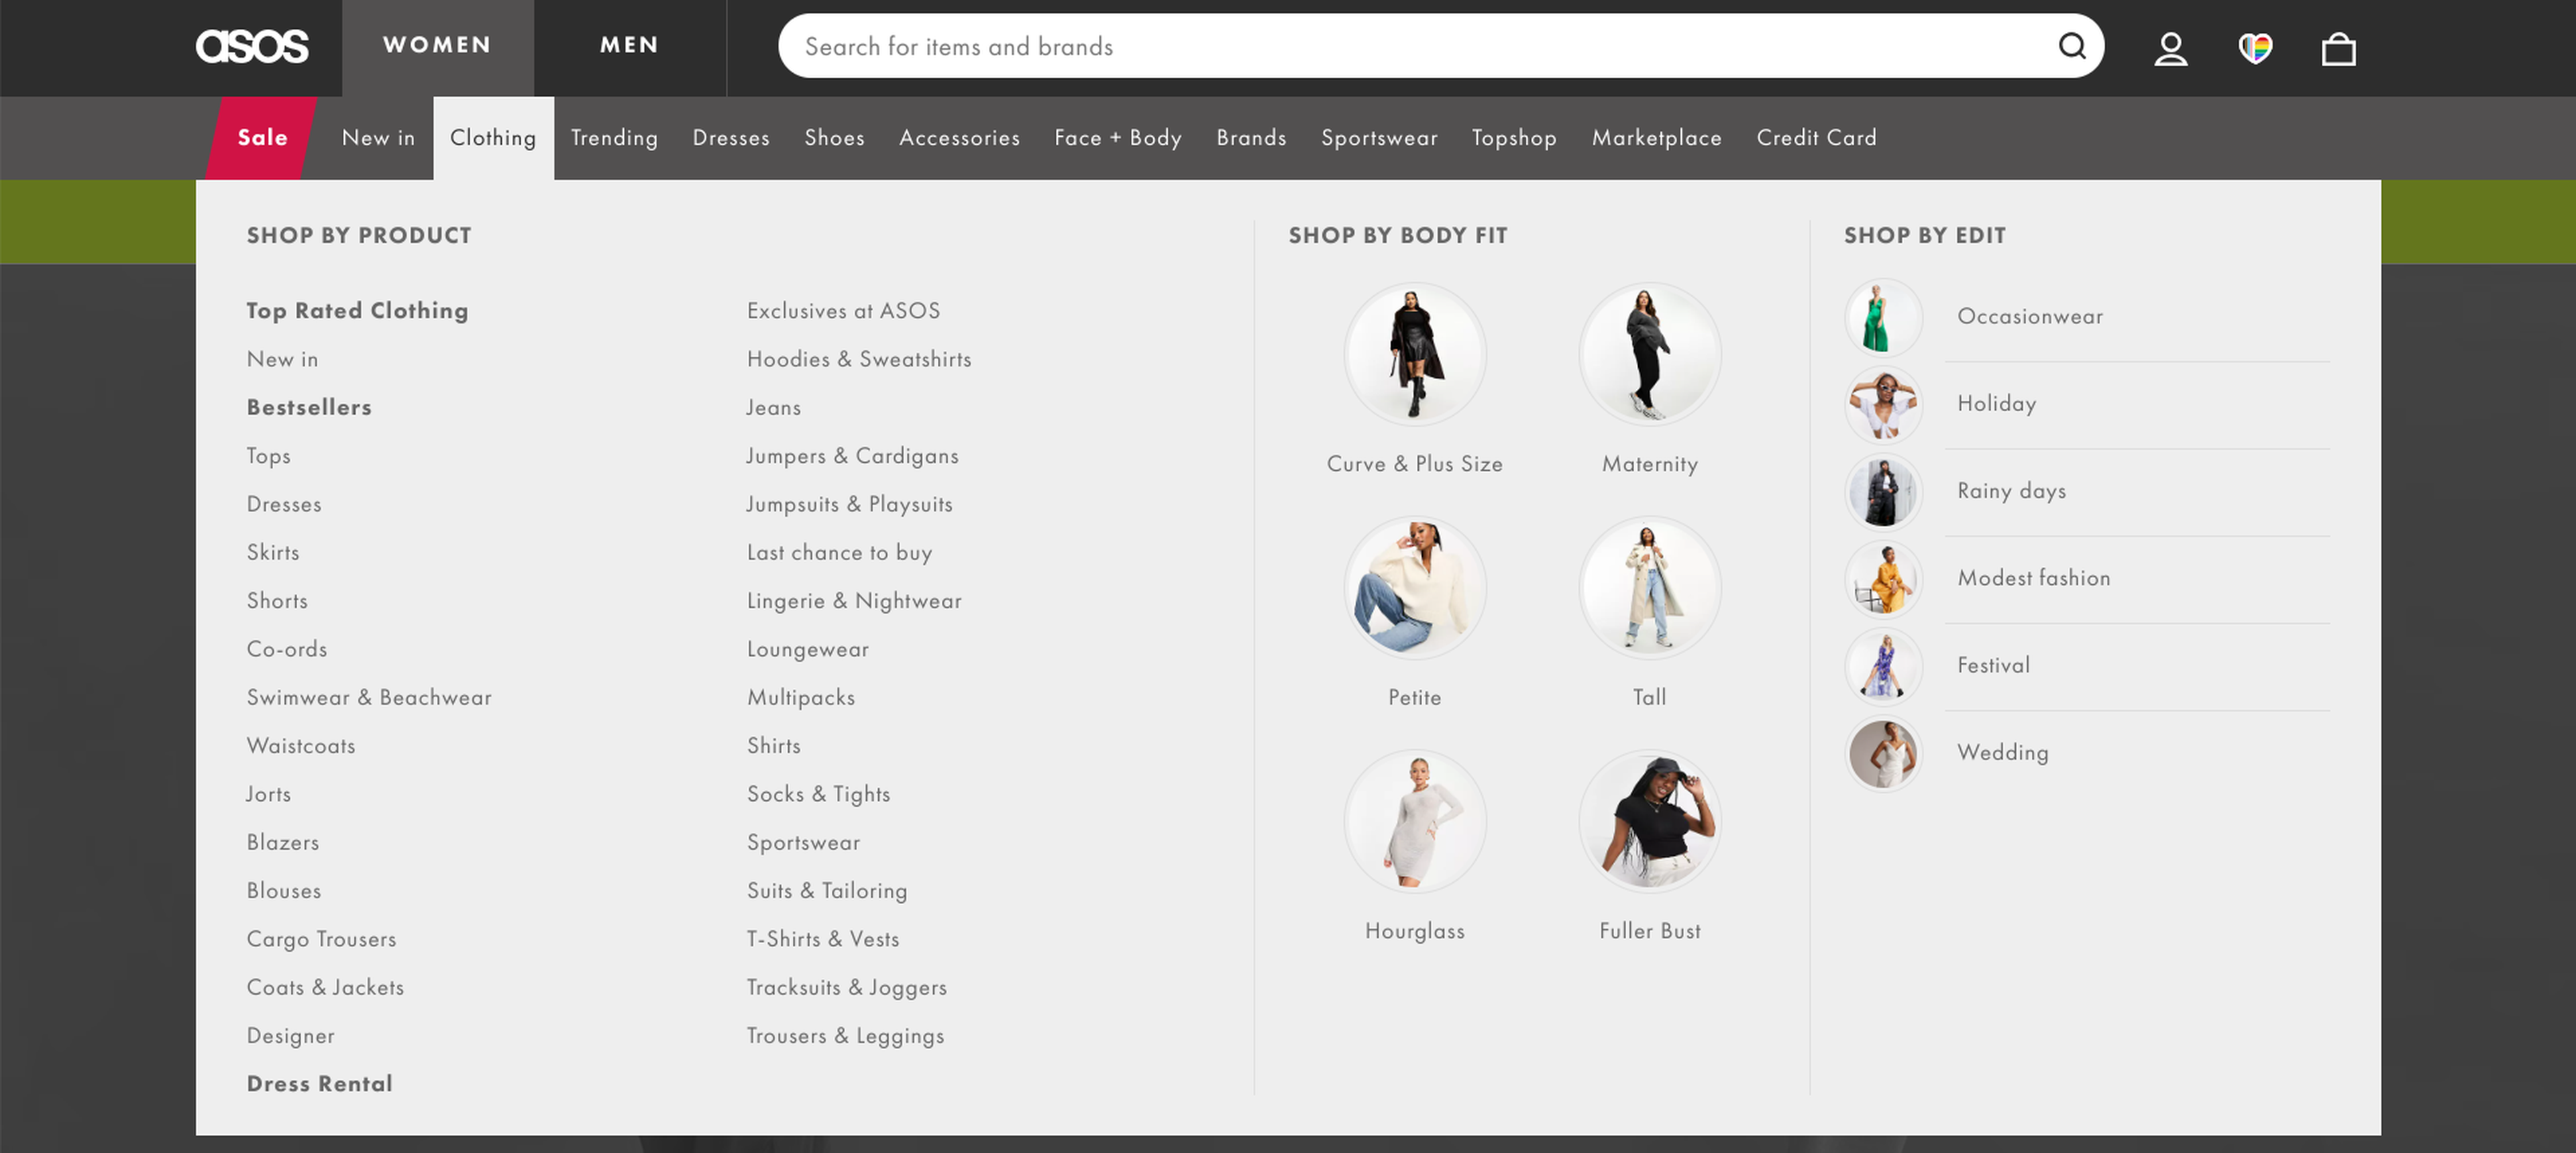Select the WOMEN section tab
Screen dimensions: 2576x1153
point(437,45)
